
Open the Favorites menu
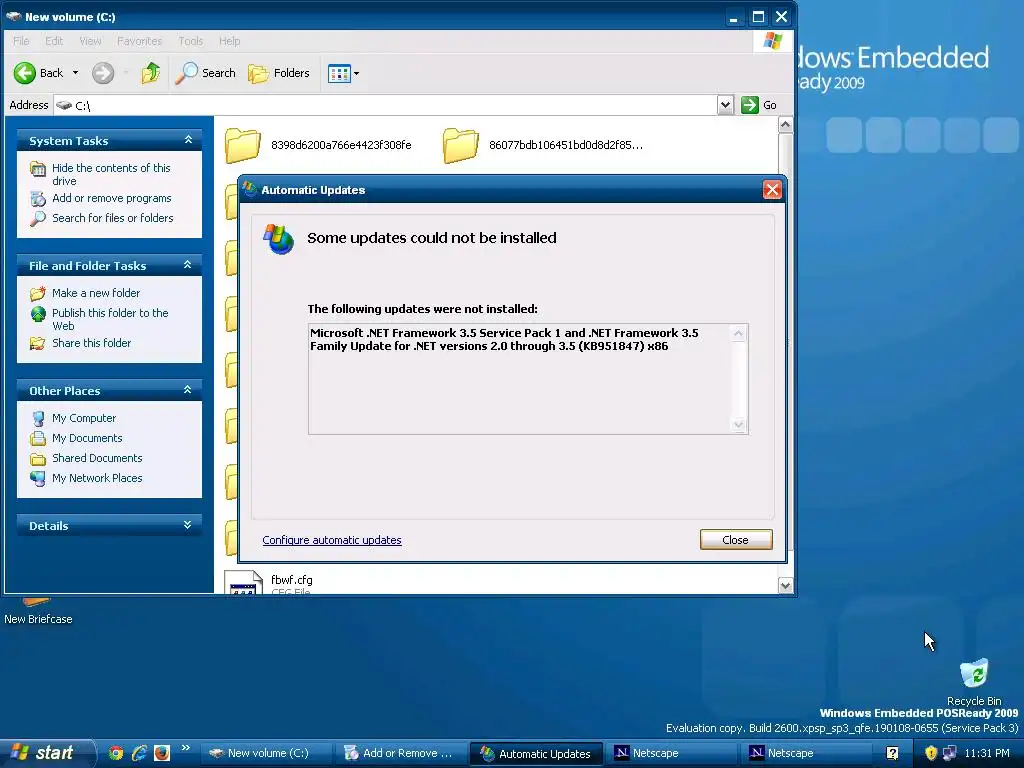click(x=139, y=41)
